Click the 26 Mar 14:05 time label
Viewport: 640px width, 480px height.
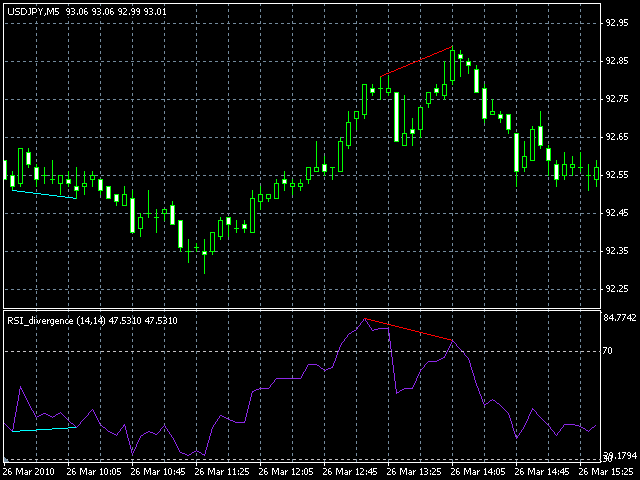[478, 472]
